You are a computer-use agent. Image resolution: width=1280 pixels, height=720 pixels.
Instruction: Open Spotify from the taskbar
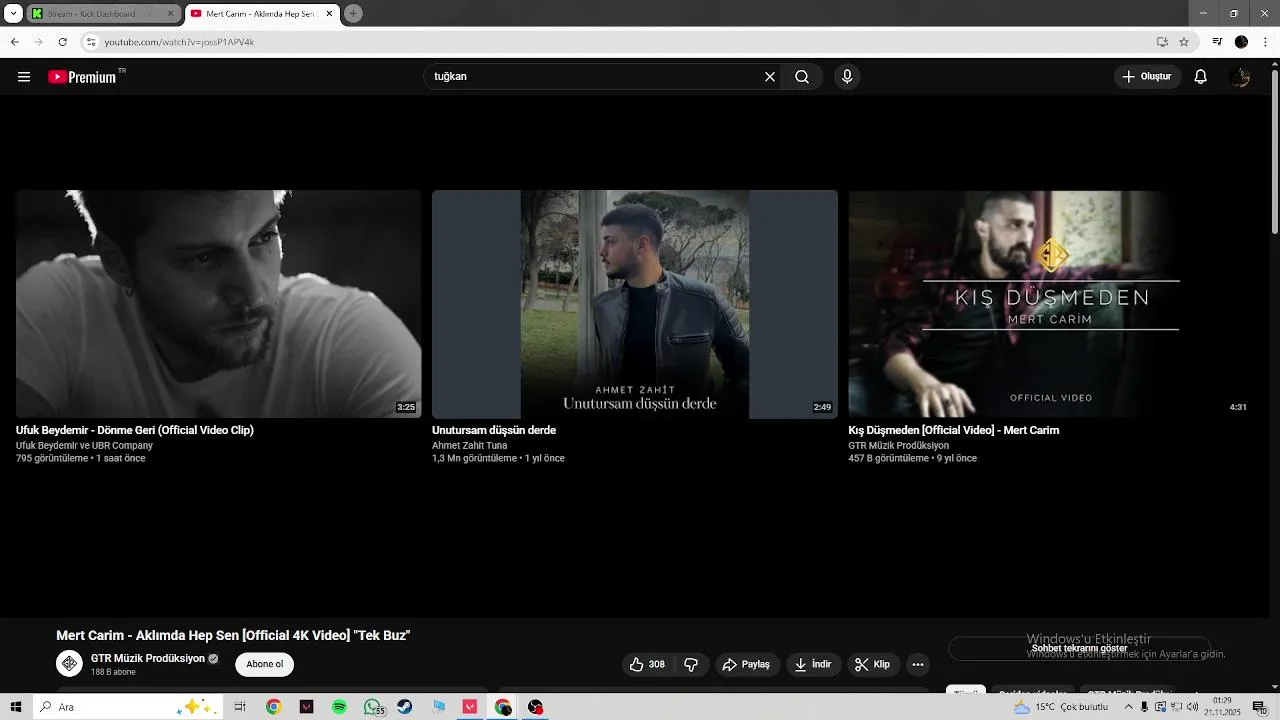click(339, 707)
